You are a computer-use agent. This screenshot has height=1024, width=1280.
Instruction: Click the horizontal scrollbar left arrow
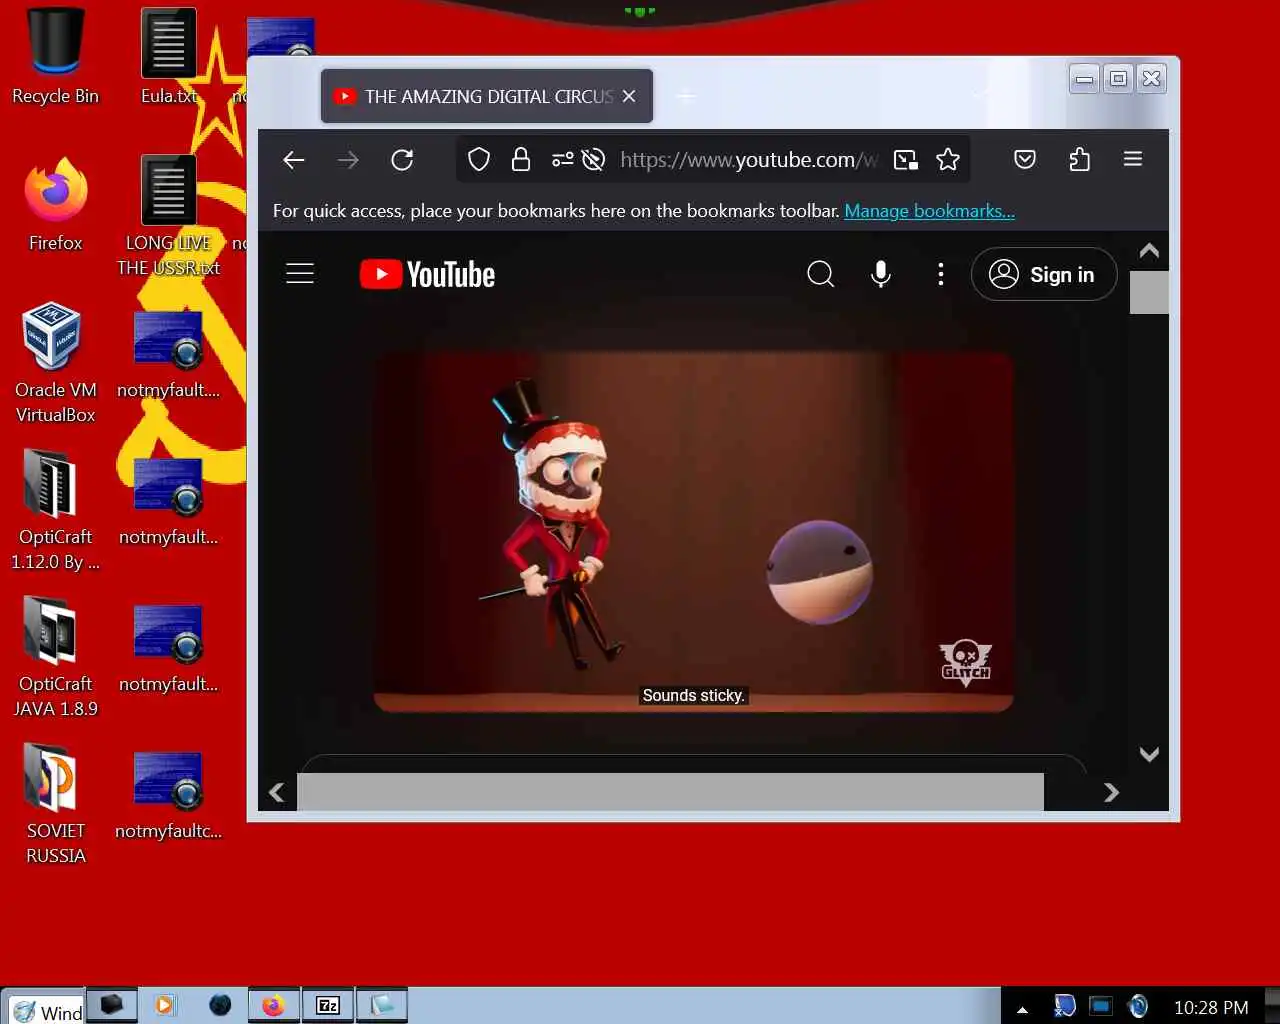(277, 793)
